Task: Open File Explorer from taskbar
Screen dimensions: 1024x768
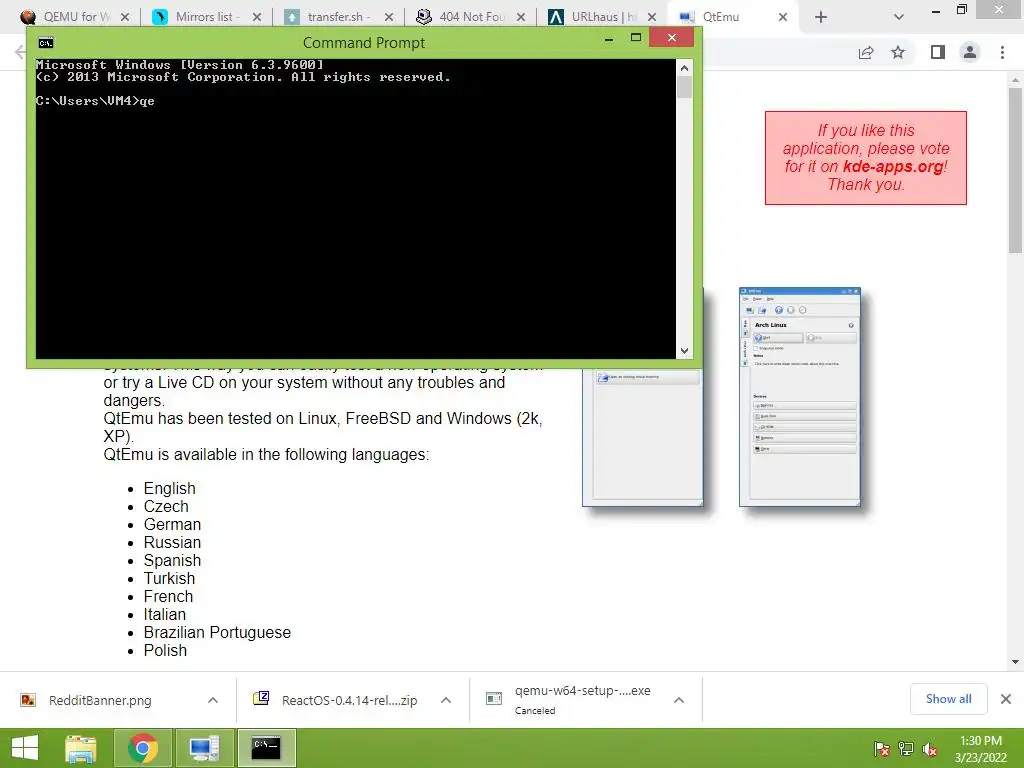Action: 81,748
